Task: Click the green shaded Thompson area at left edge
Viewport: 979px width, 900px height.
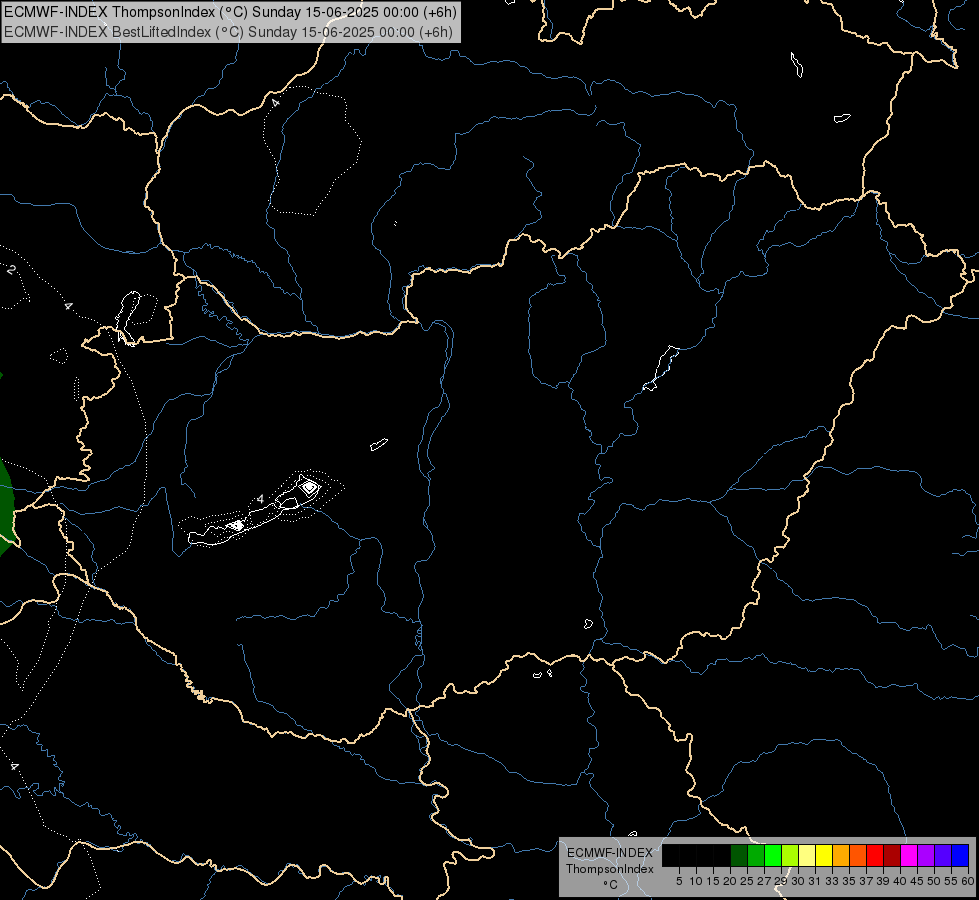Action: (6, 505)
